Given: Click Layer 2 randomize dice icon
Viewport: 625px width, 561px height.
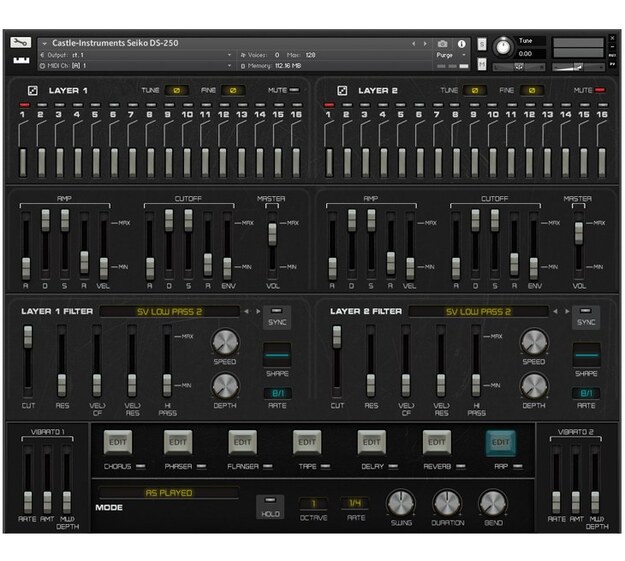Looking at the screenshot, I should (342, 91).
